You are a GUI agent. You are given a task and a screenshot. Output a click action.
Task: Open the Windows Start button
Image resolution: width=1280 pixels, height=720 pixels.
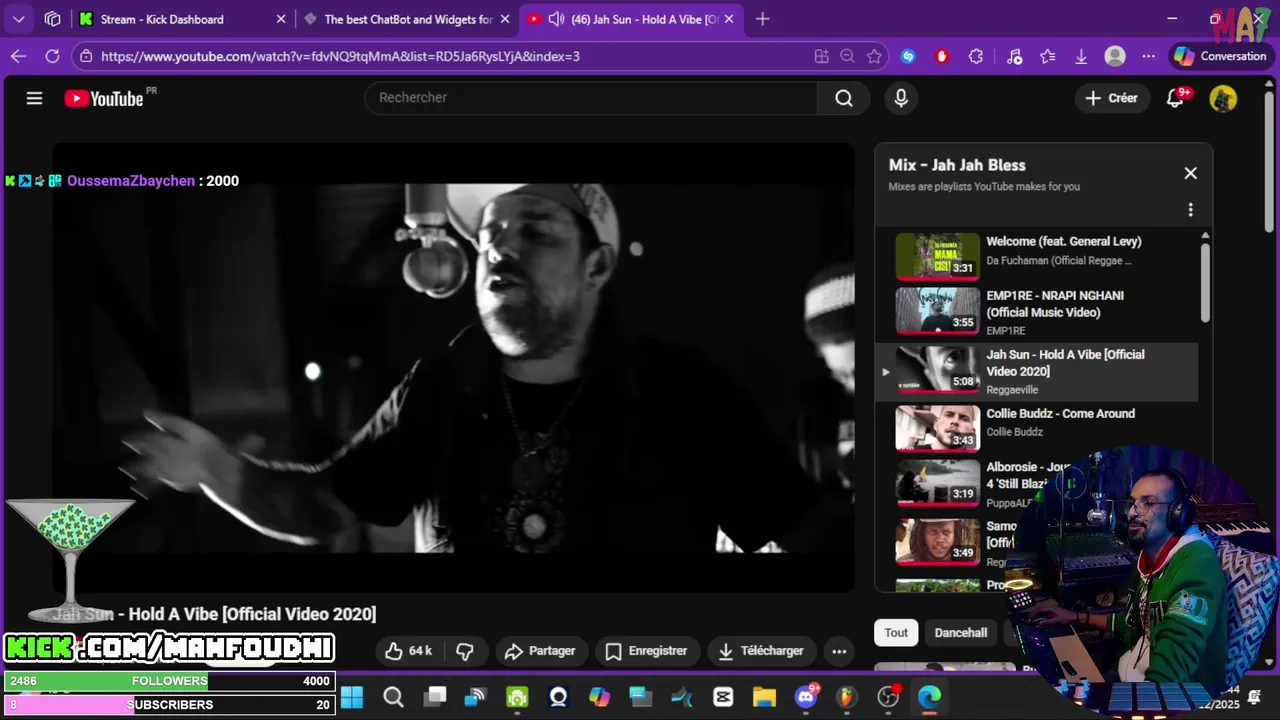point(352,697)
